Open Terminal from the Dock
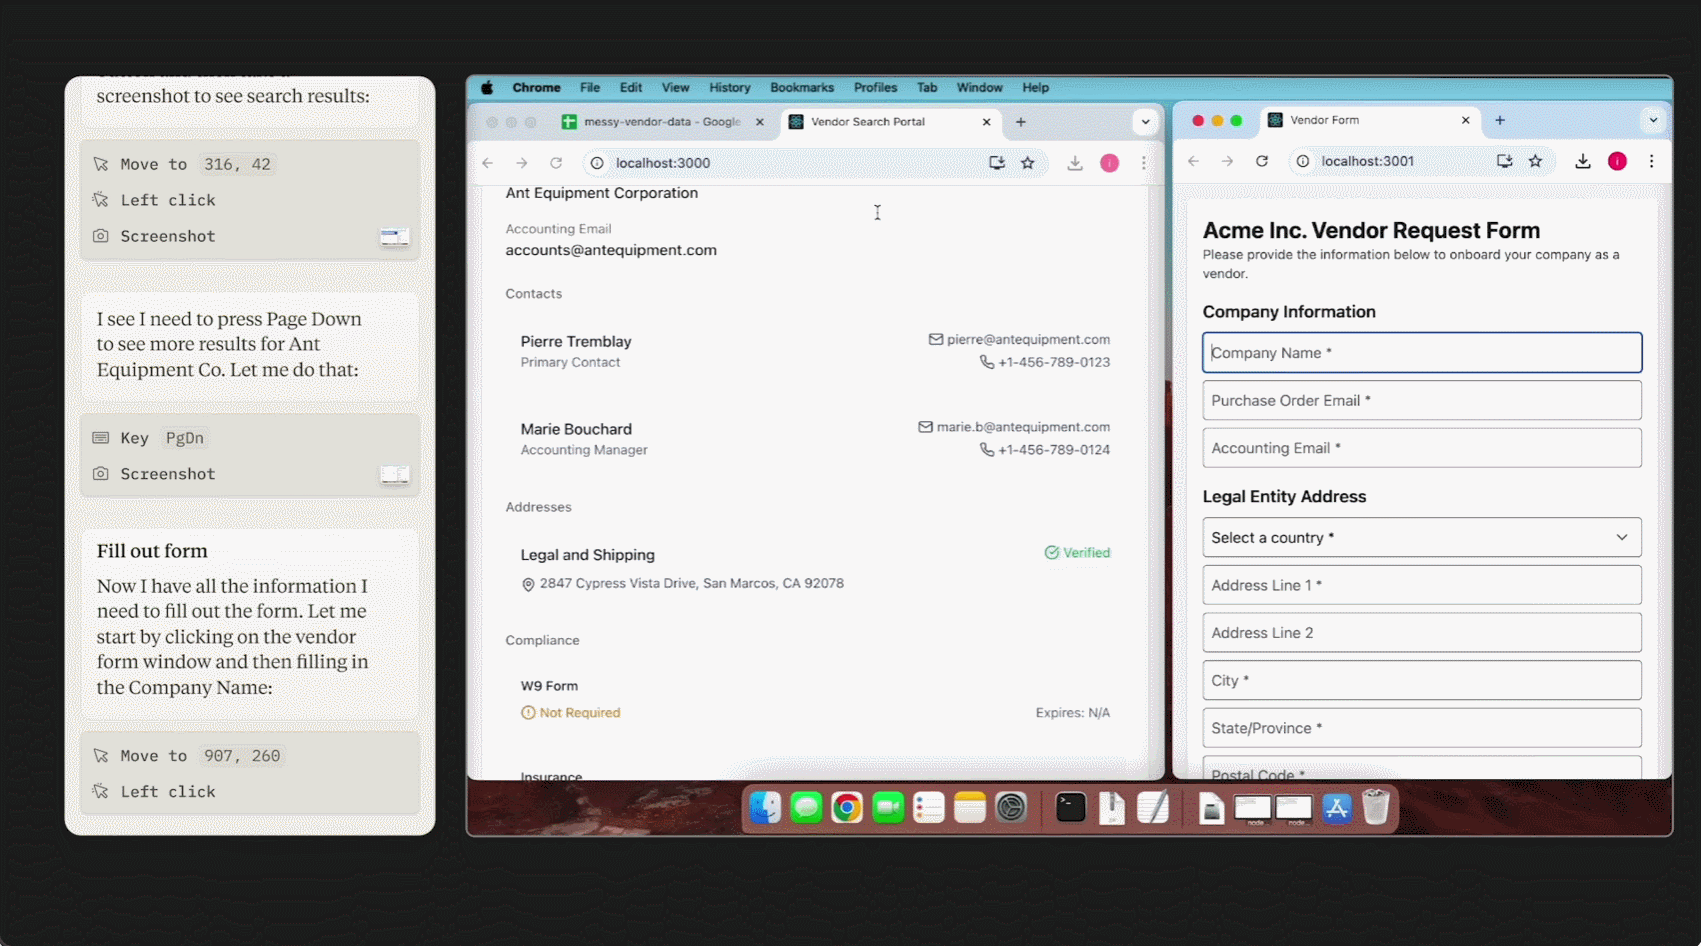Viewport: 1701px width, 946px height. click(x=1071, y=807)
